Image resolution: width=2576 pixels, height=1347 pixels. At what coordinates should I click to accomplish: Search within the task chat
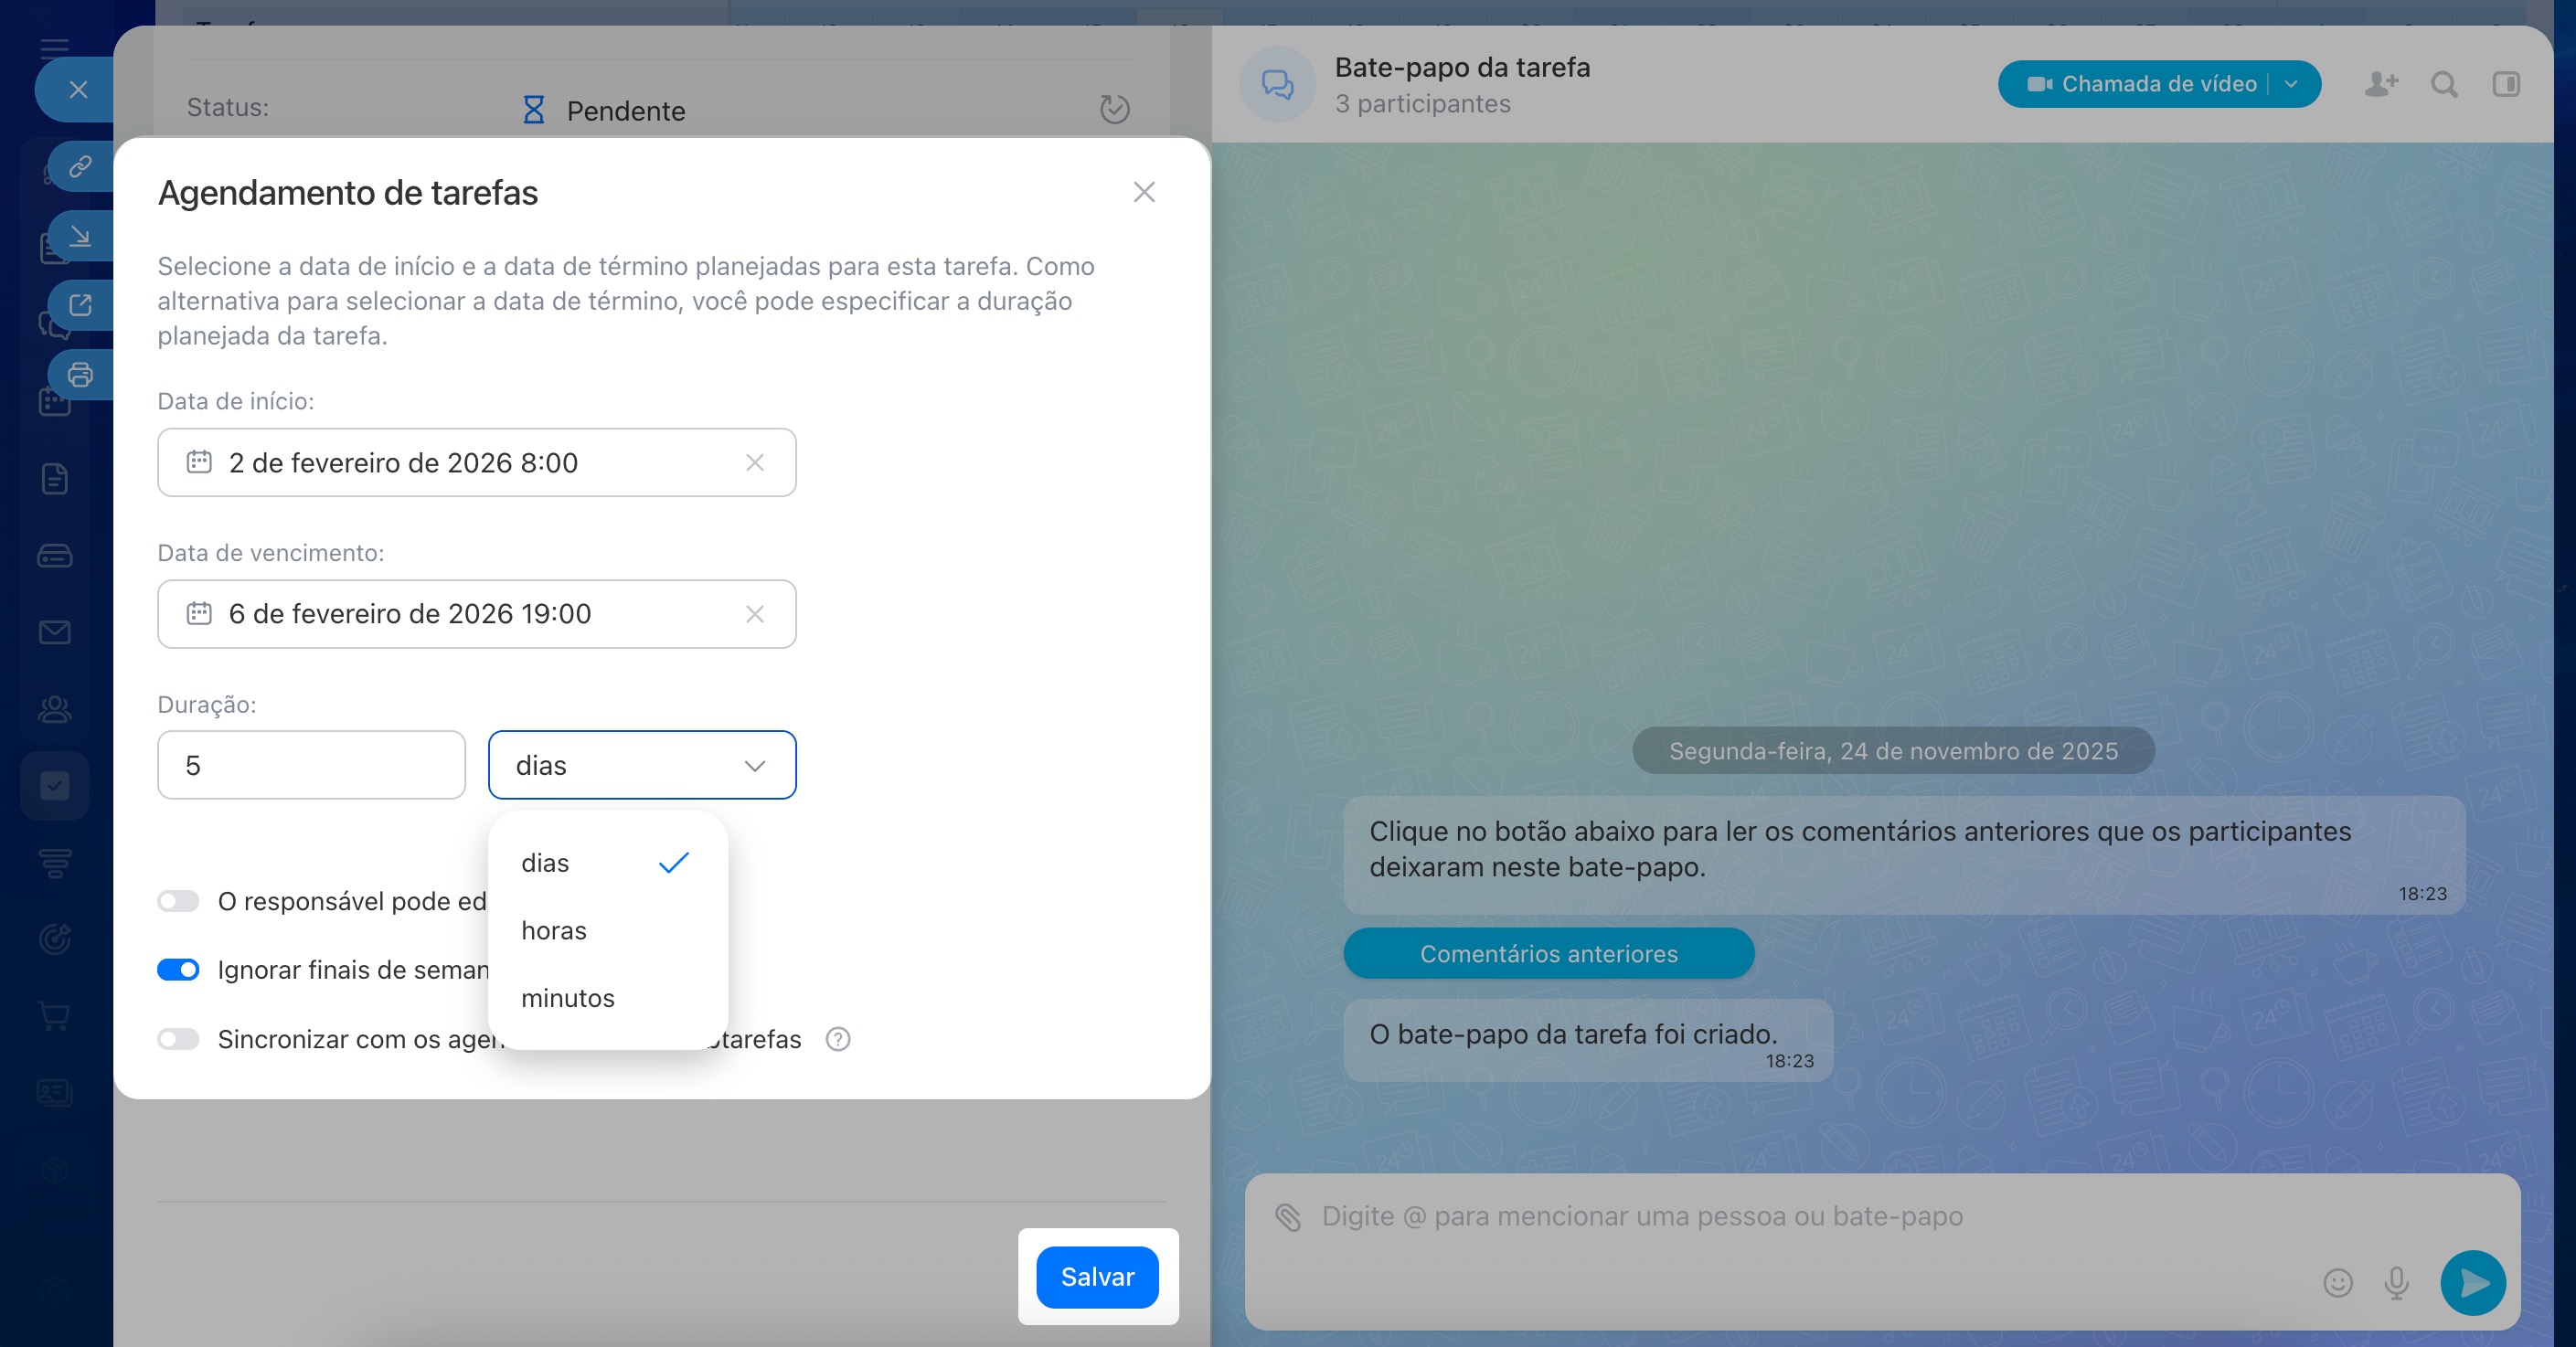2444,84
